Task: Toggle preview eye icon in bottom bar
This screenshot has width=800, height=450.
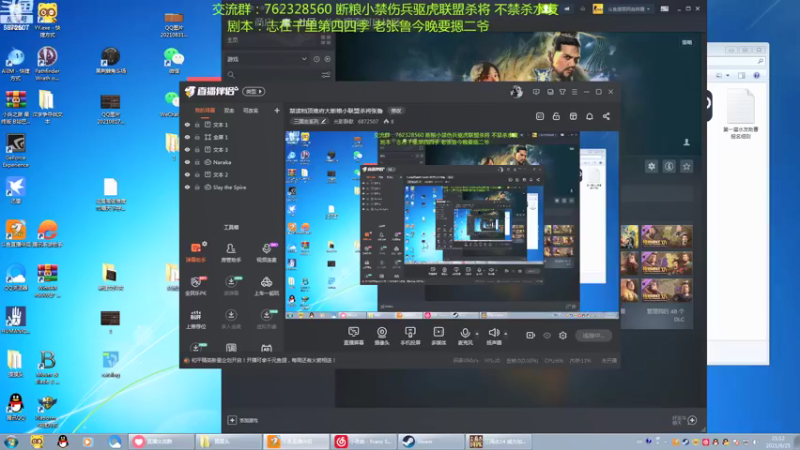Action: coord(547,335)
